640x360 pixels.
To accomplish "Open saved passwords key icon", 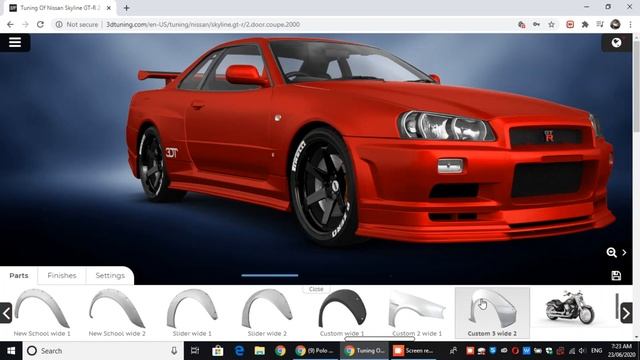I will pyautogui.click(x=536, y=24).
